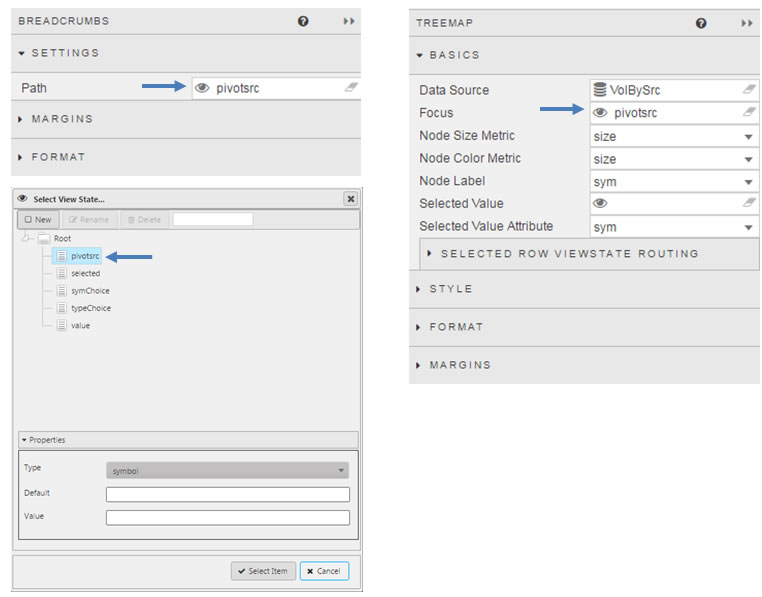Viewport: 762px width, 597px height.
Task: Click the Selected Value eye icon
Action: 600,204
